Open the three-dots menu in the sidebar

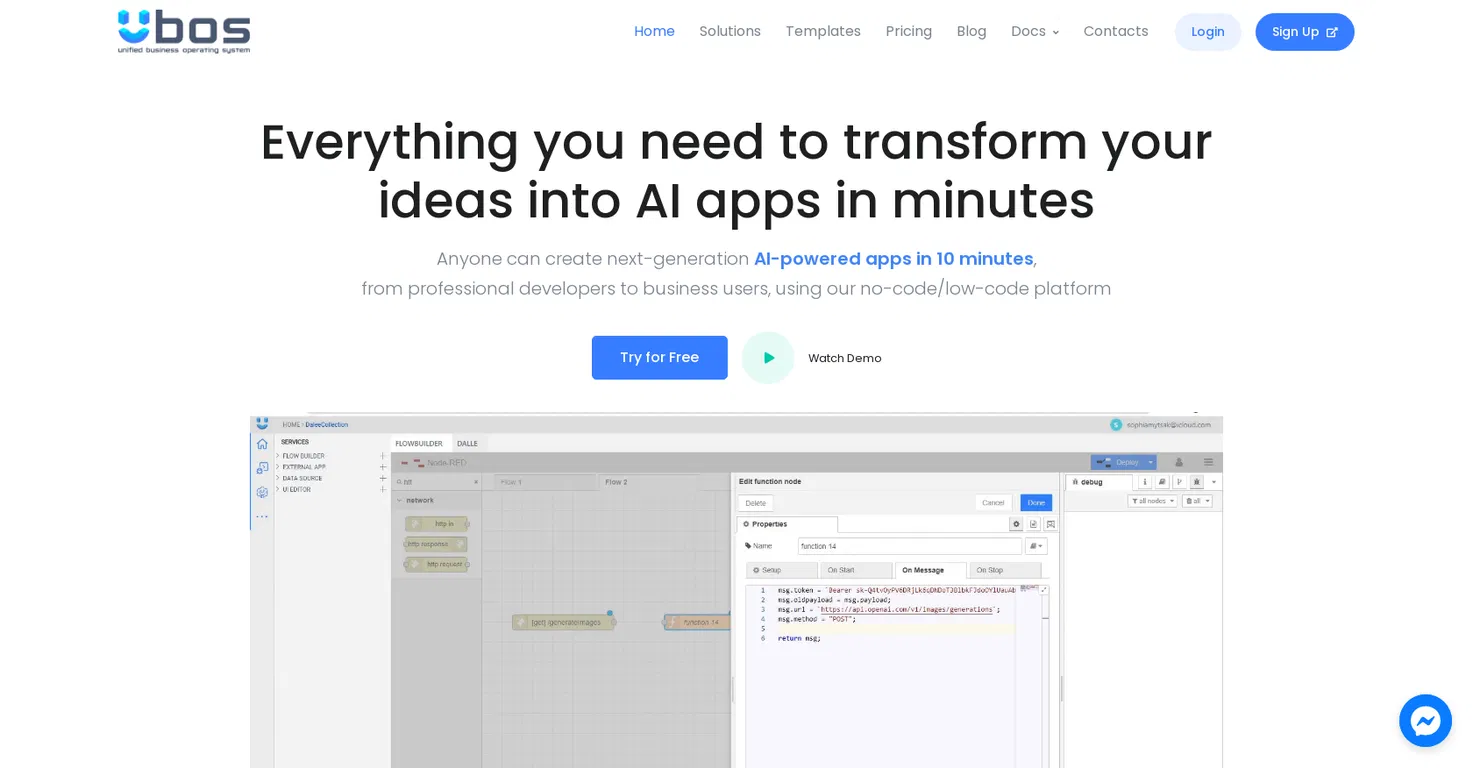point(262,516)
